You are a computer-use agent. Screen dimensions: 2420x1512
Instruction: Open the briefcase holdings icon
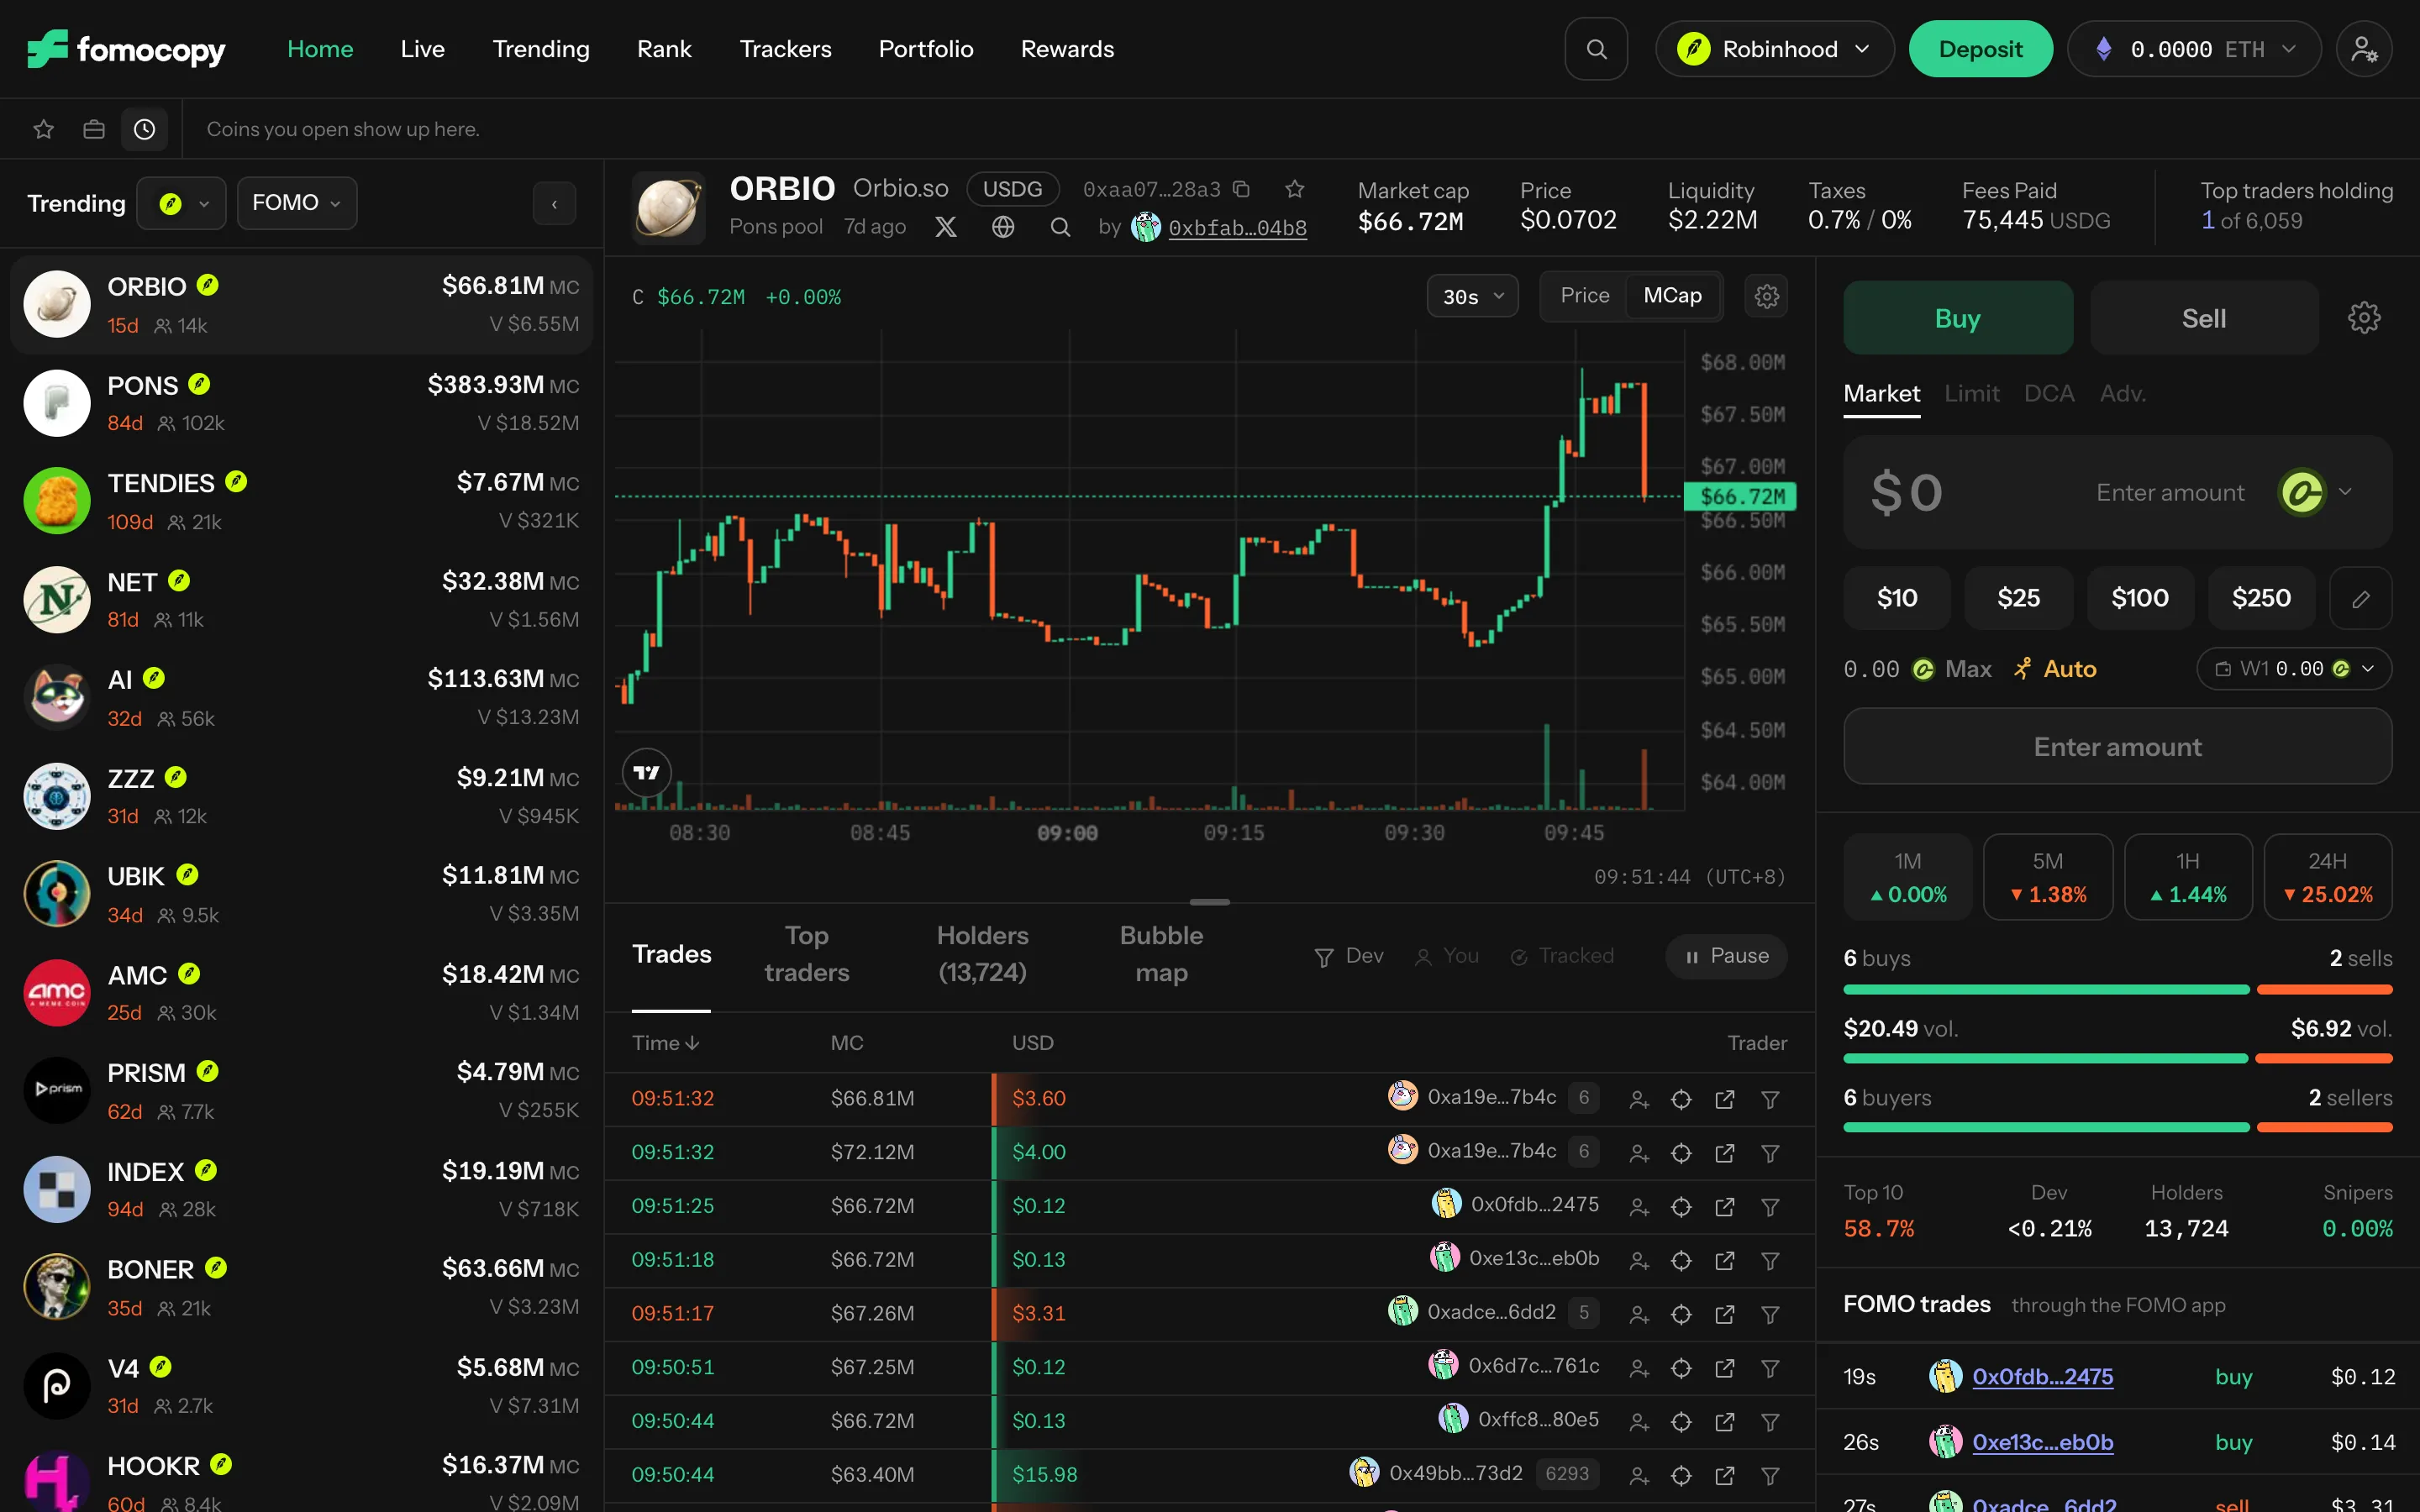coord(94,129)
